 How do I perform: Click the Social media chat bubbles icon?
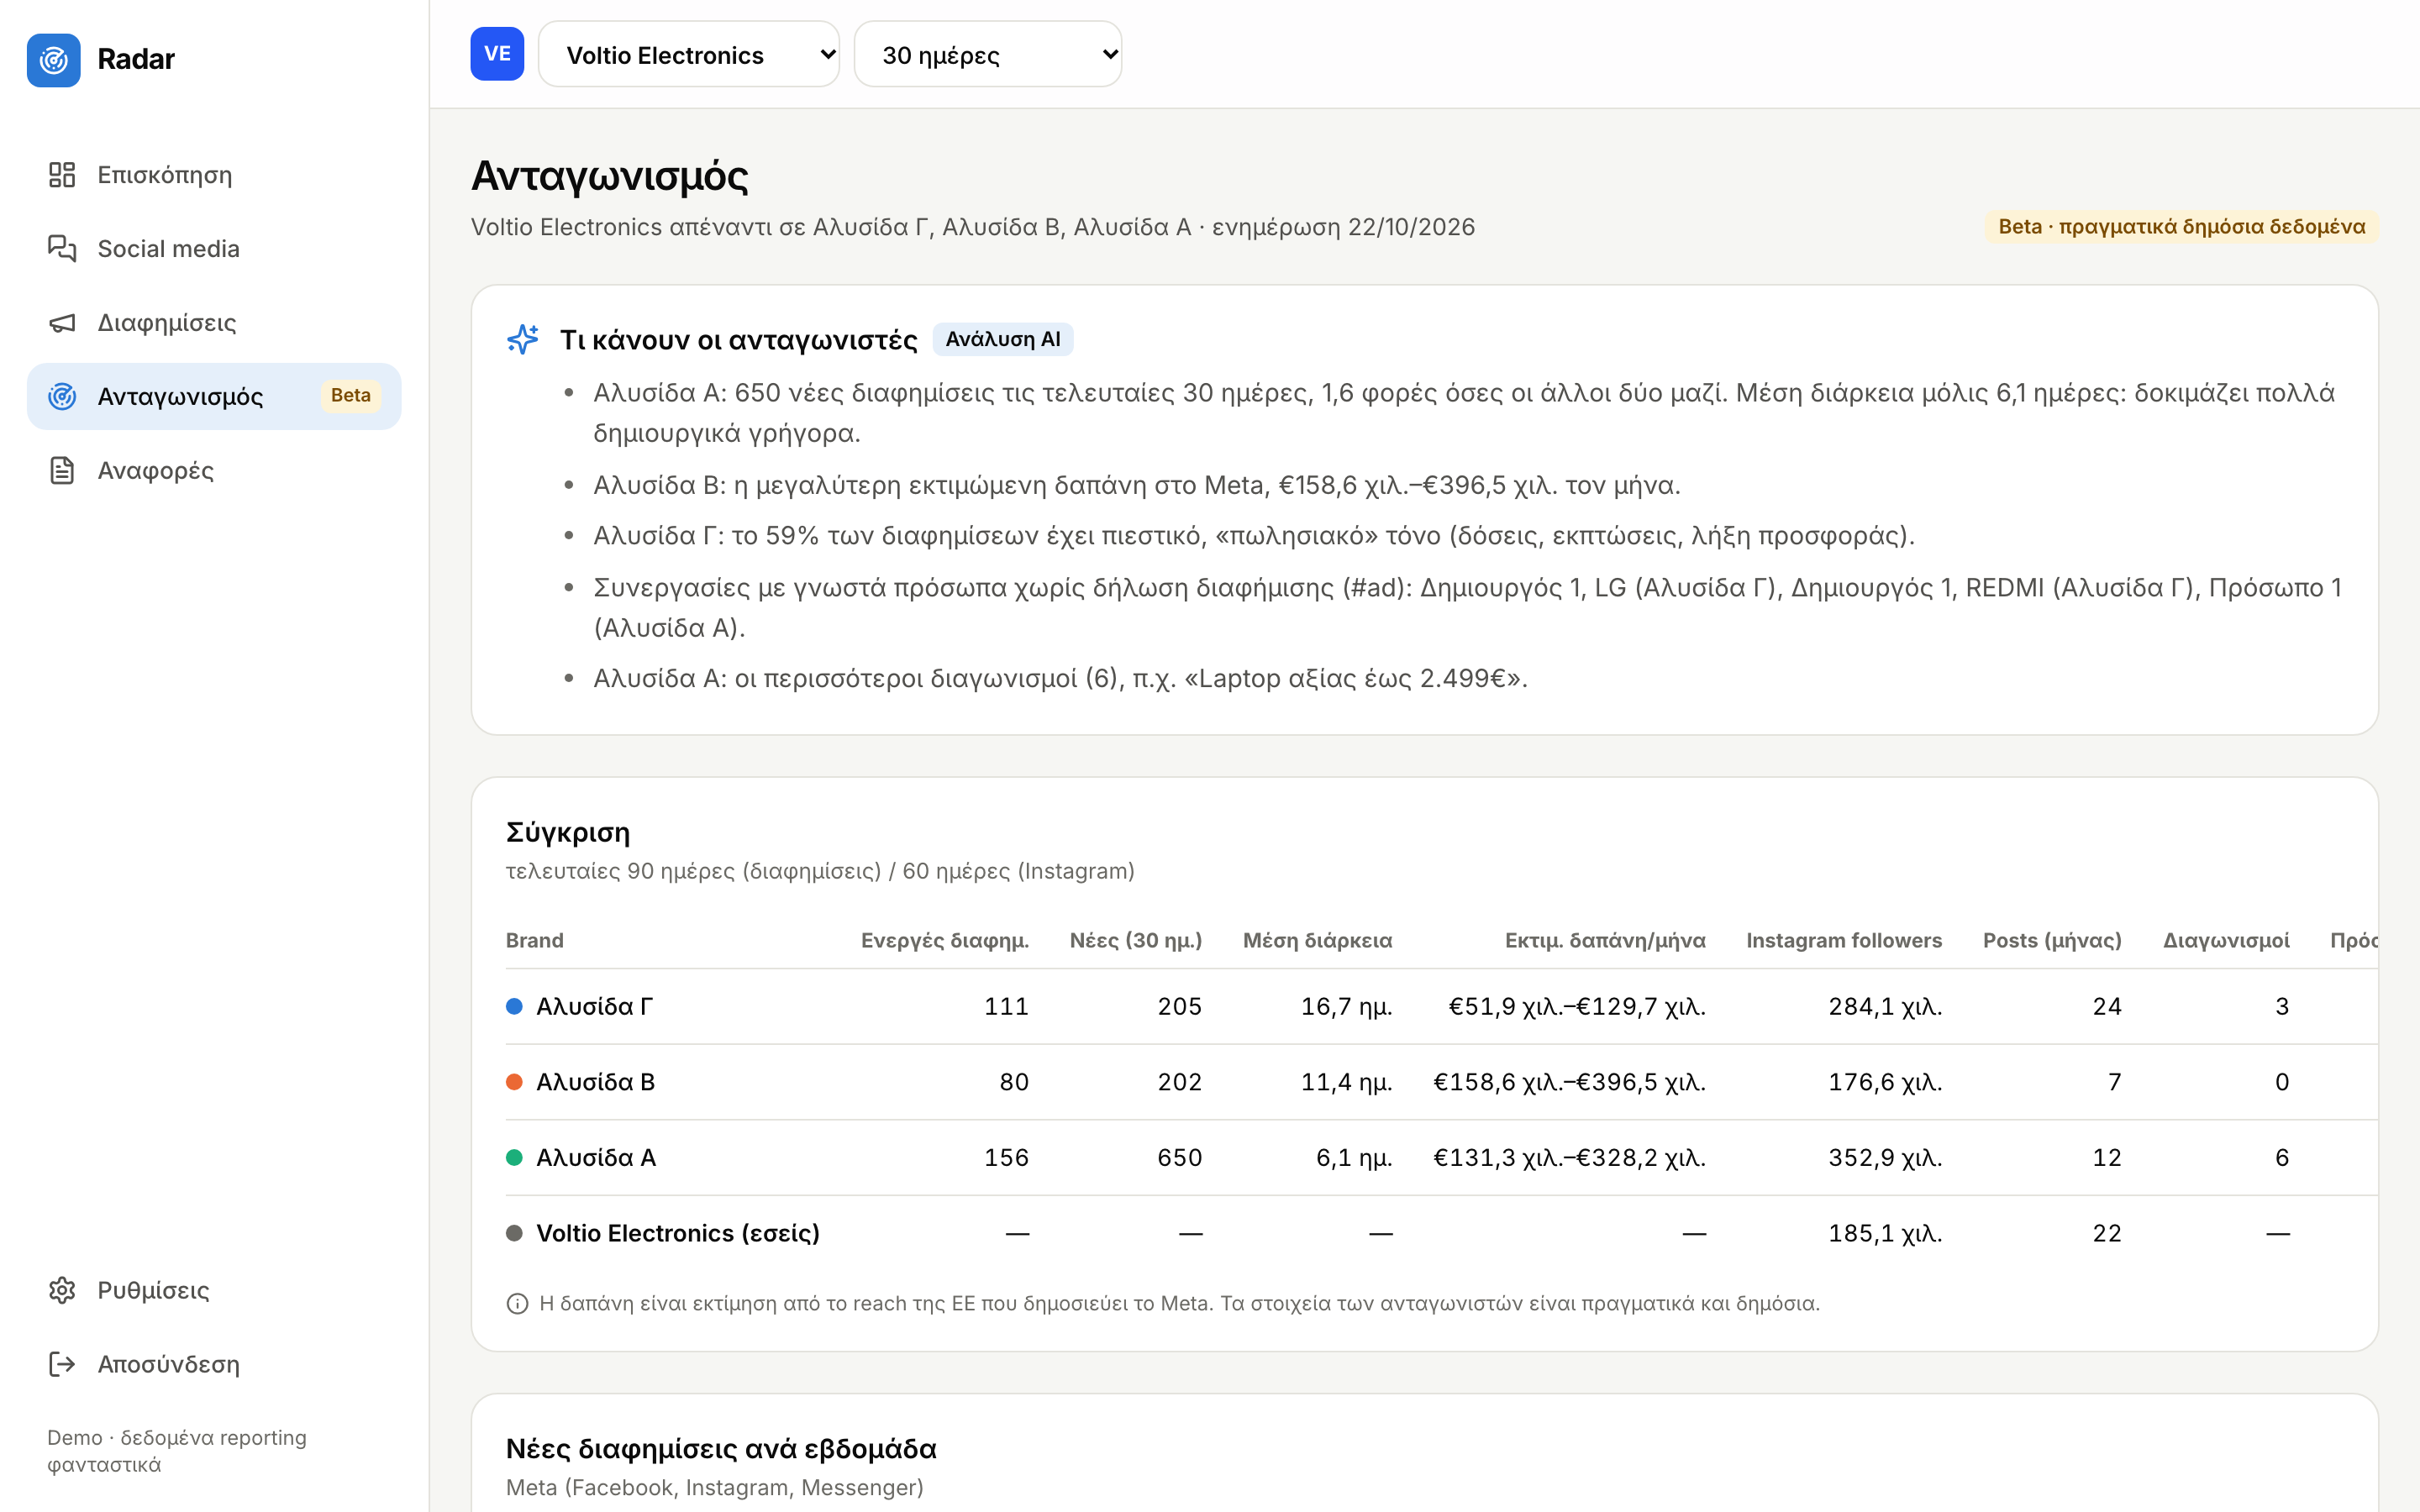click(62, 249)
